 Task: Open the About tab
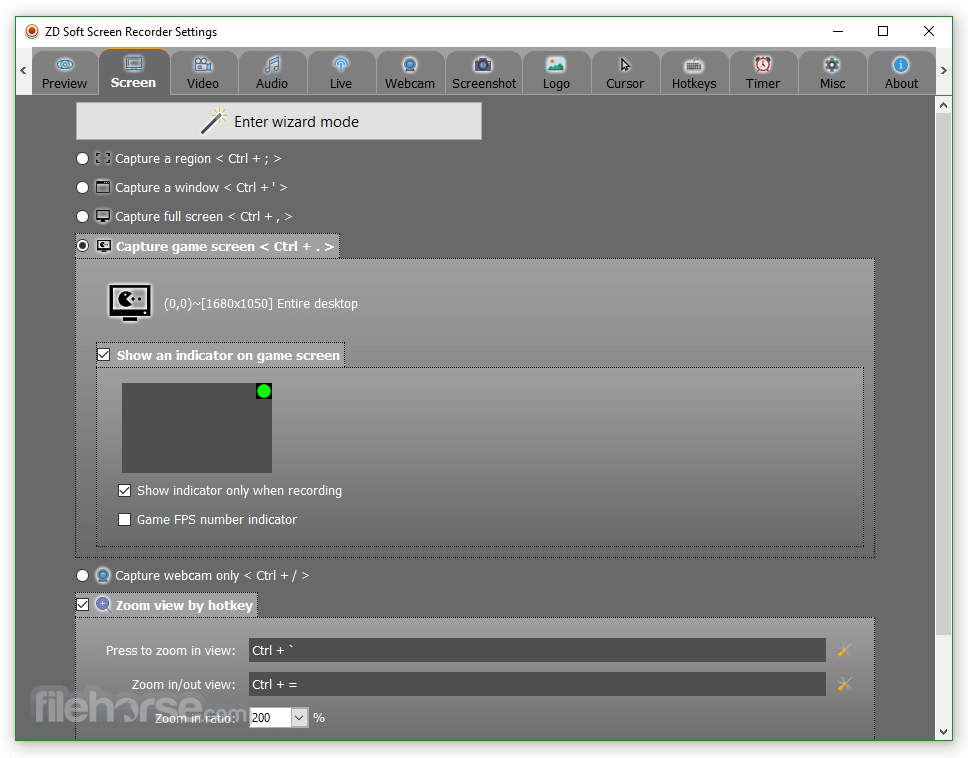click(x=901, y=73)
